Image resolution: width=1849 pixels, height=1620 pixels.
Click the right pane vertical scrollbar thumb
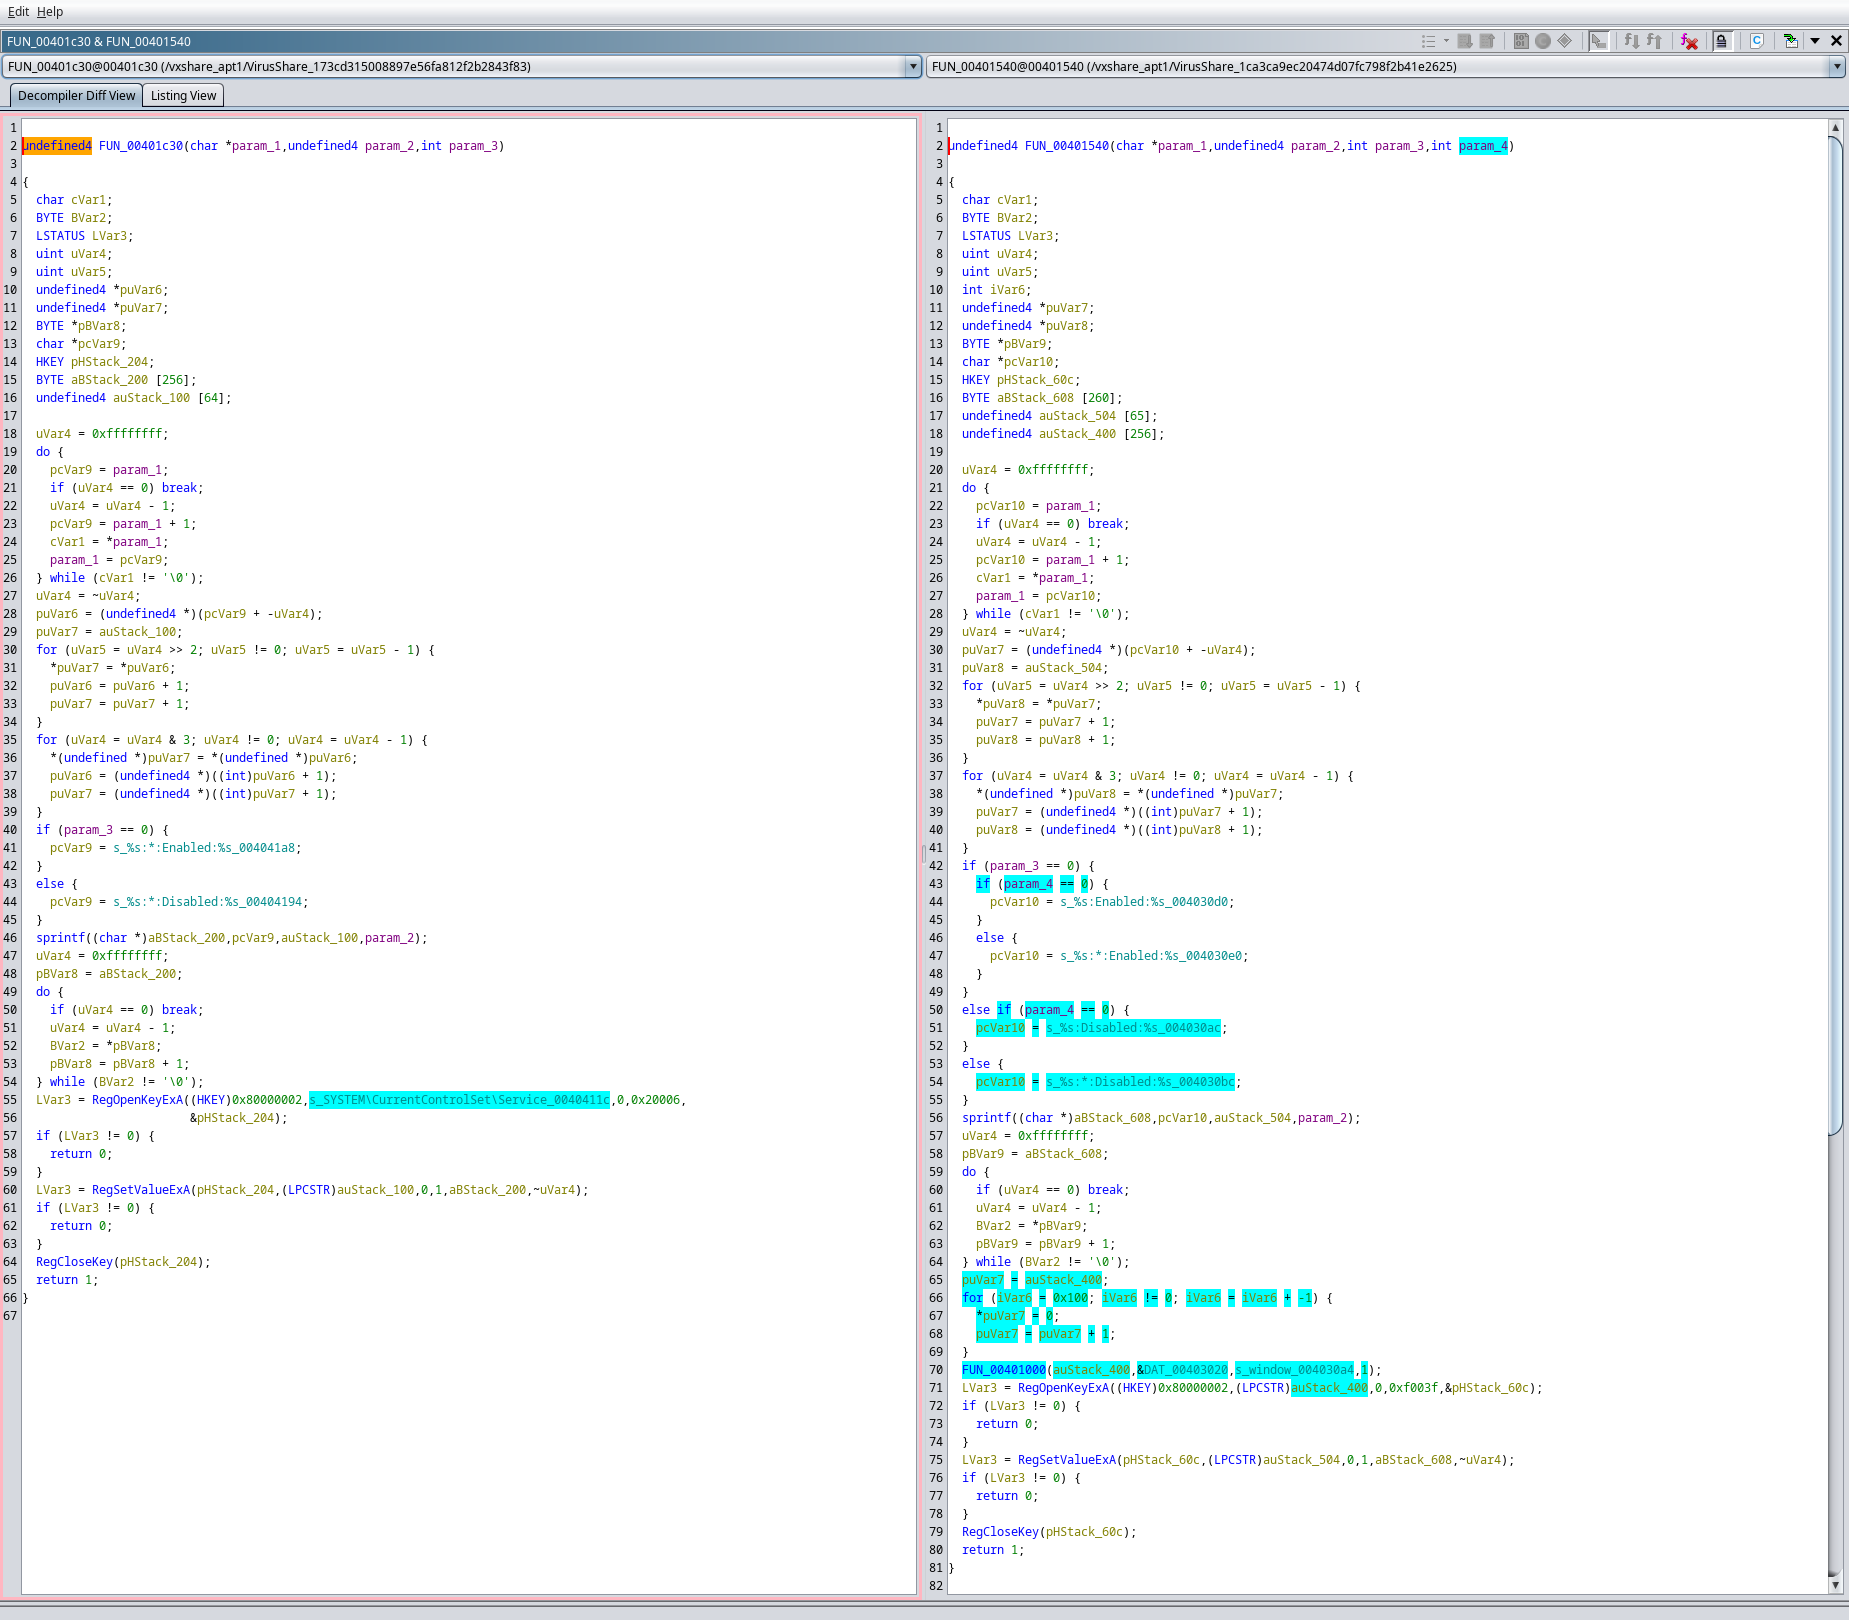click(x=1835, y=635)
